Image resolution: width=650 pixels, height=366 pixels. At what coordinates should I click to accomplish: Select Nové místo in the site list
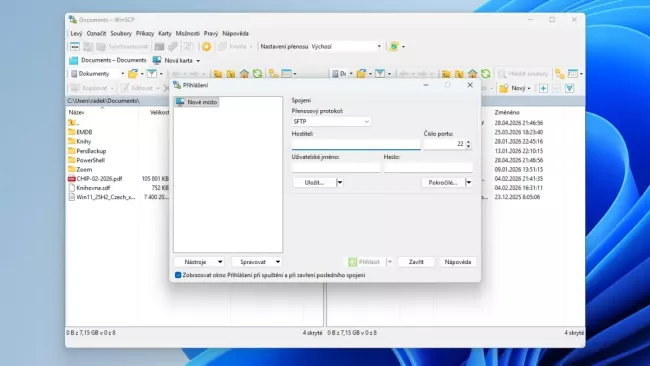(x=196, y=102)
